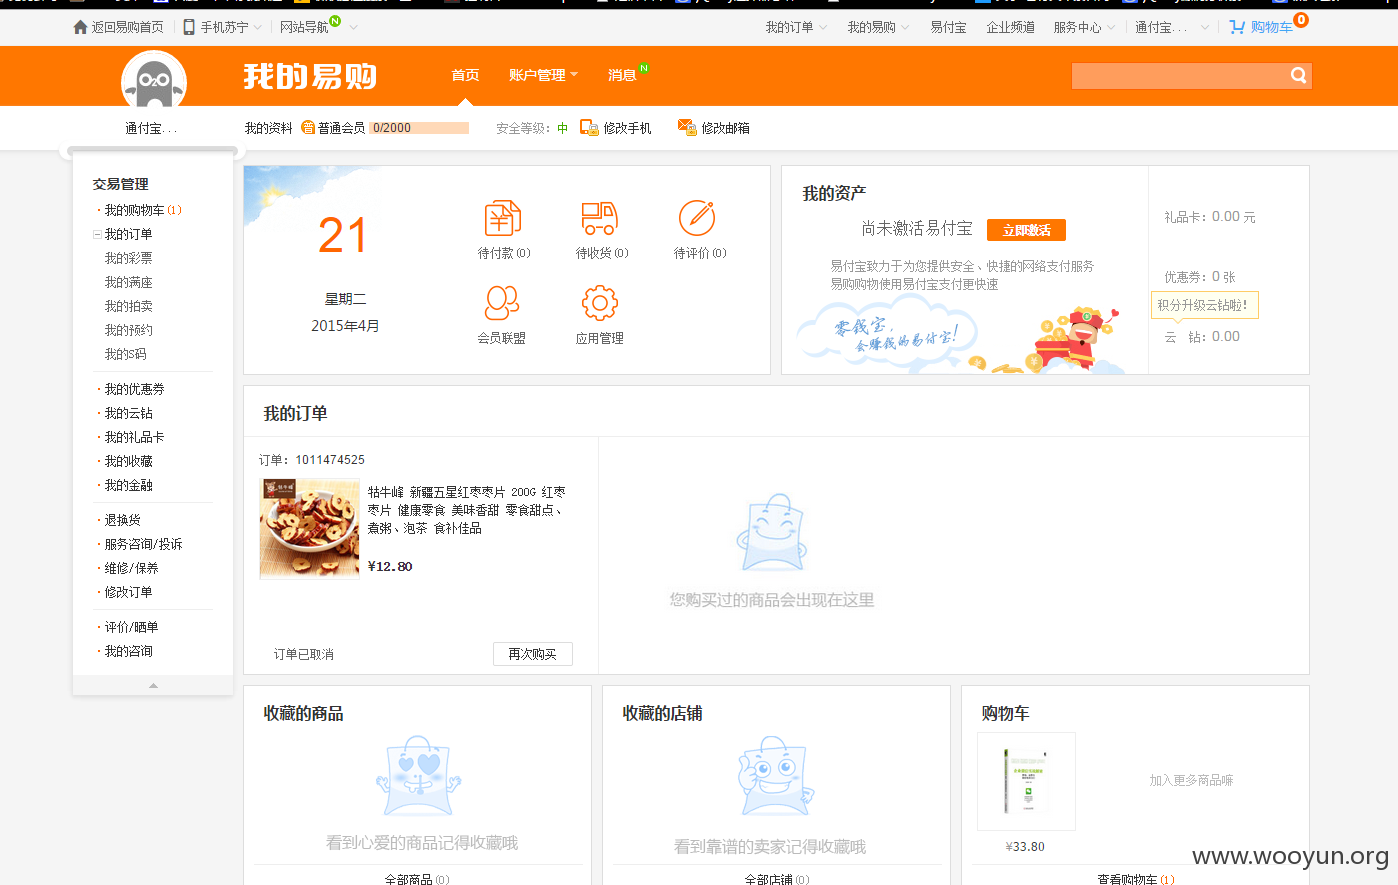This screenshot has width=1398, height=885.
Task: Open 维修/保养 in the sidebar
Action: tap(132, 568)
